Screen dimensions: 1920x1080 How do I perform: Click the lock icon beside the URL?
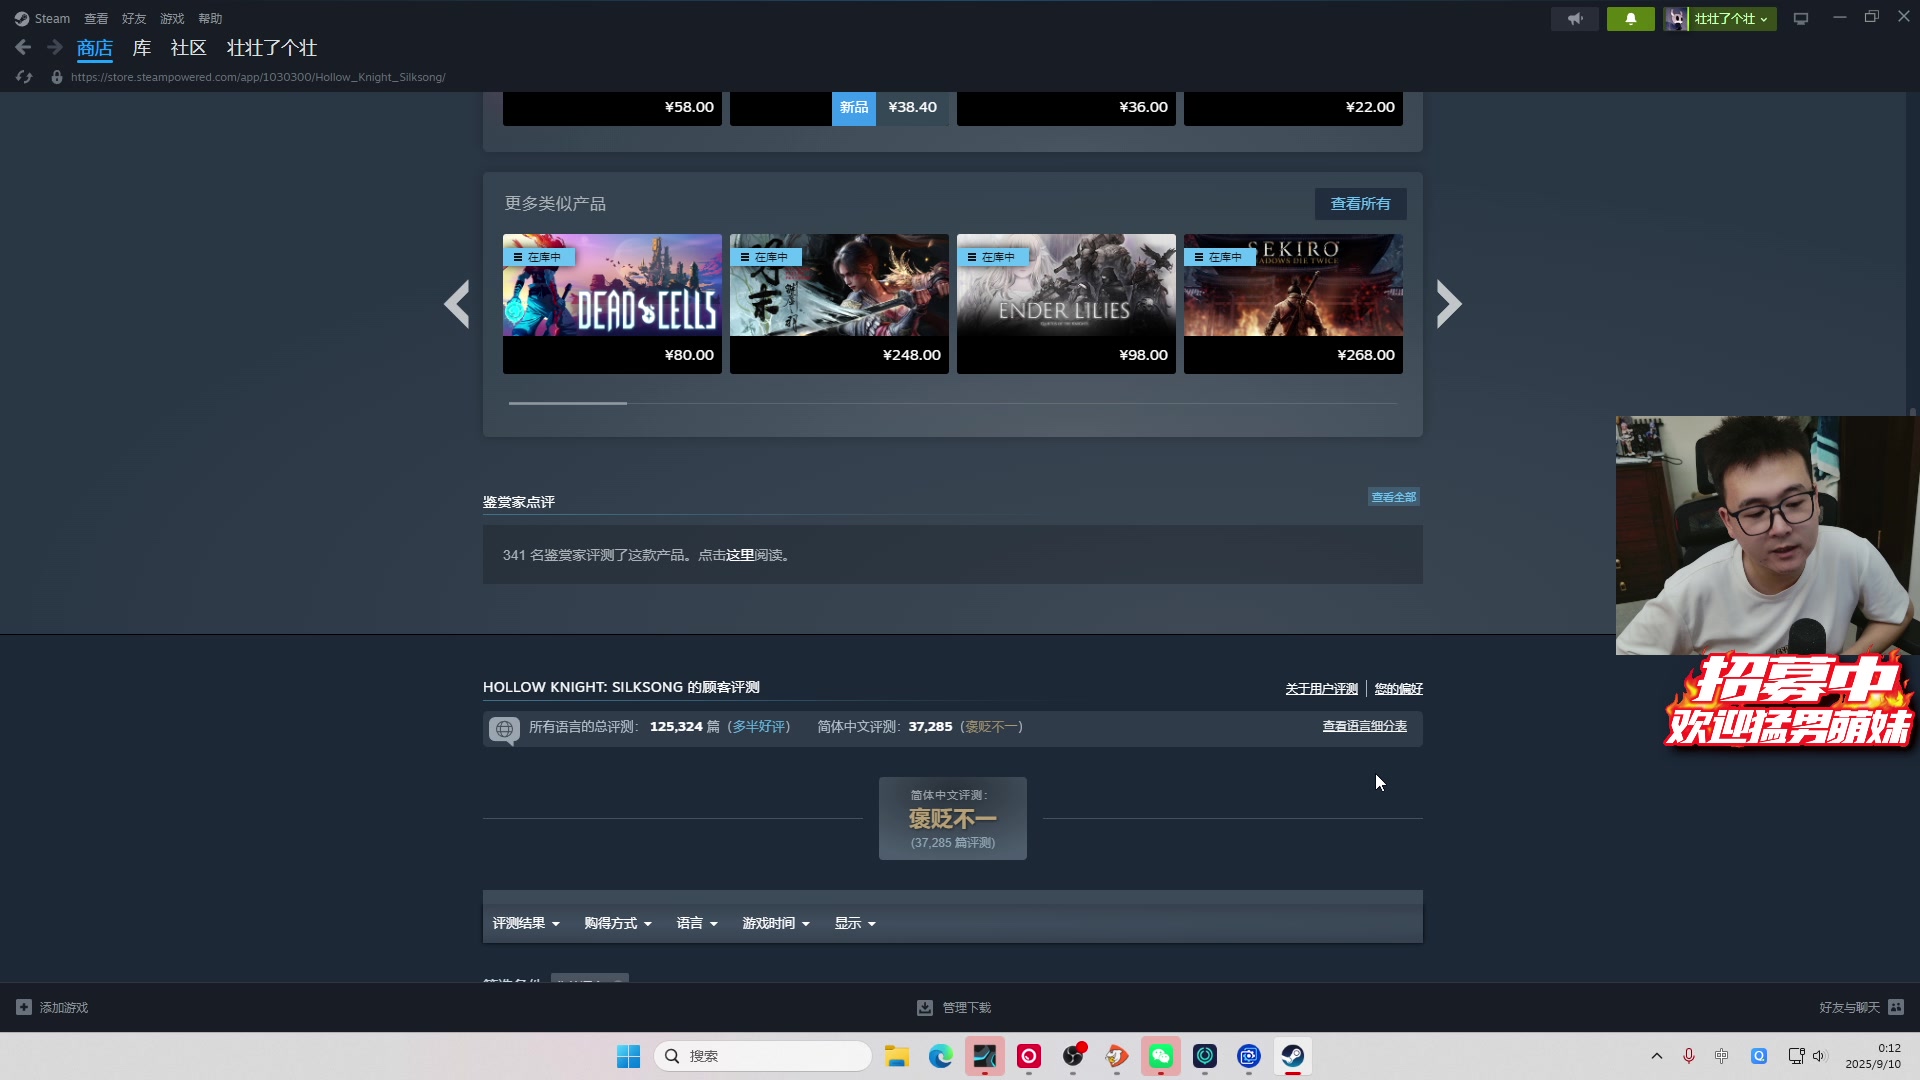click(x=57, y=77)
